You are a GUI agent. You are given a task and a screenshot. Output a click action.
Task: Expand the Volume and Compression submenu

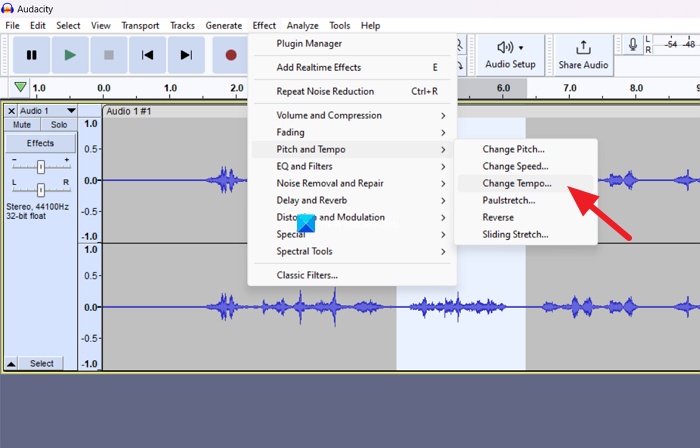[x=353, y=116]
